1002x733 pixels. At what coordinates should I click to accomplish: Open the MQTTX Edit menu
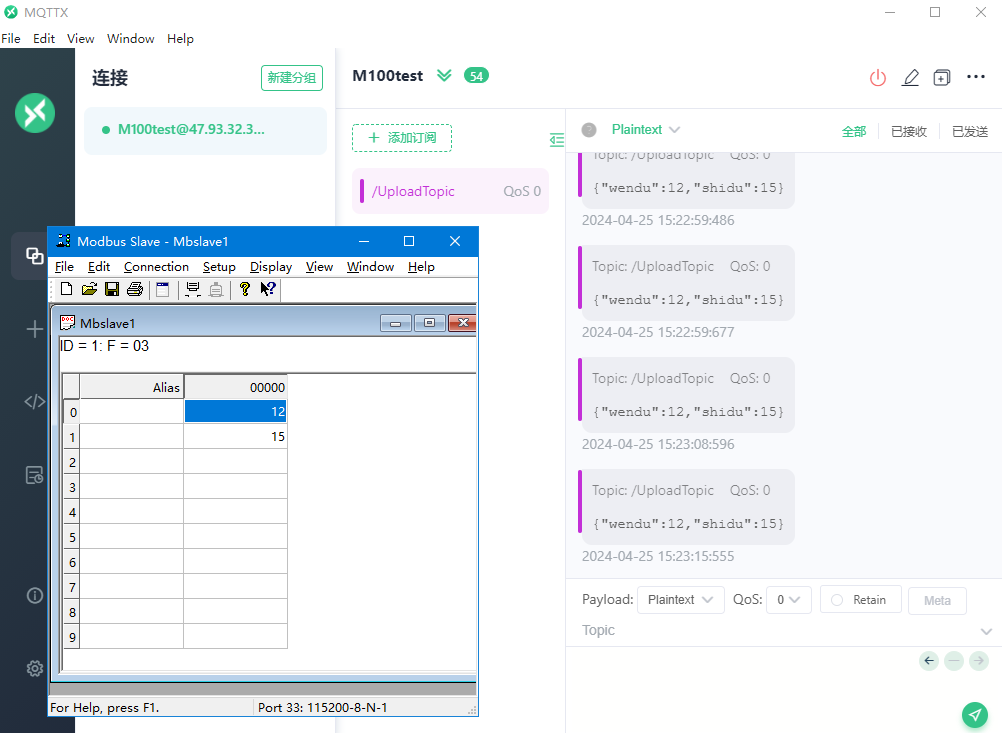pos(43,38)
